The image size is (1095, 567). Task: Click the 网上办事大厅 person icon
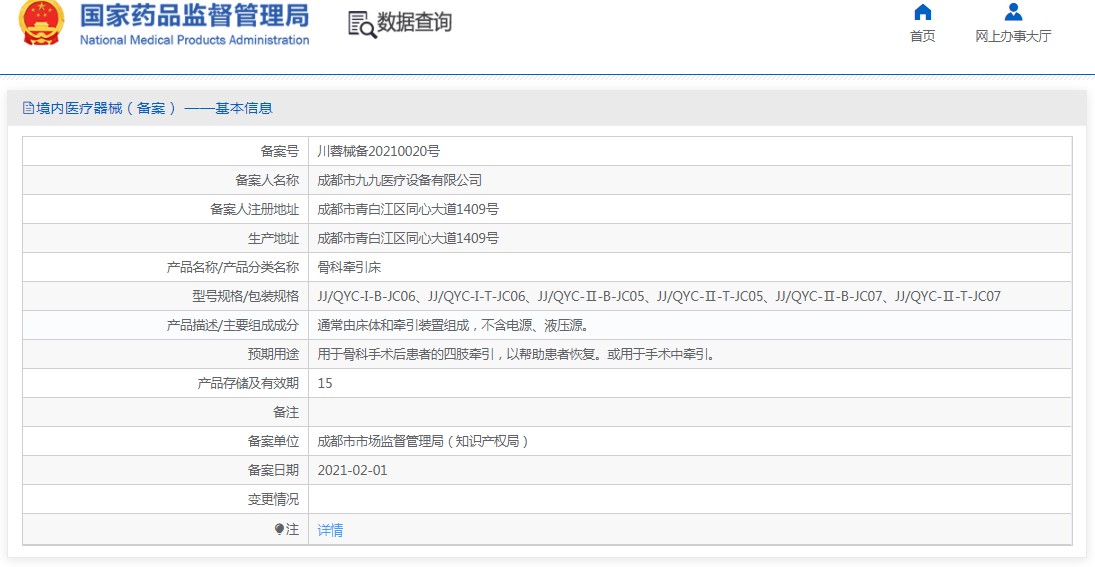point(1013,12)
